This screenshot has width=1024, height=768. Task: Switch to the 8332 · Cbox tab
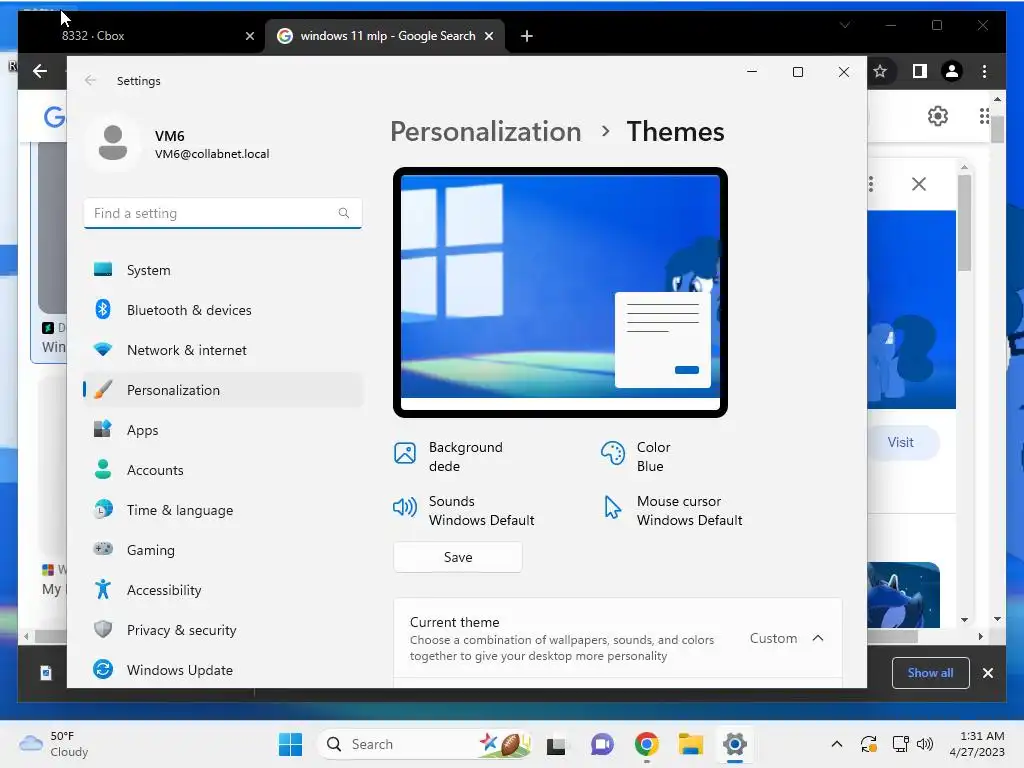[141, 36]
